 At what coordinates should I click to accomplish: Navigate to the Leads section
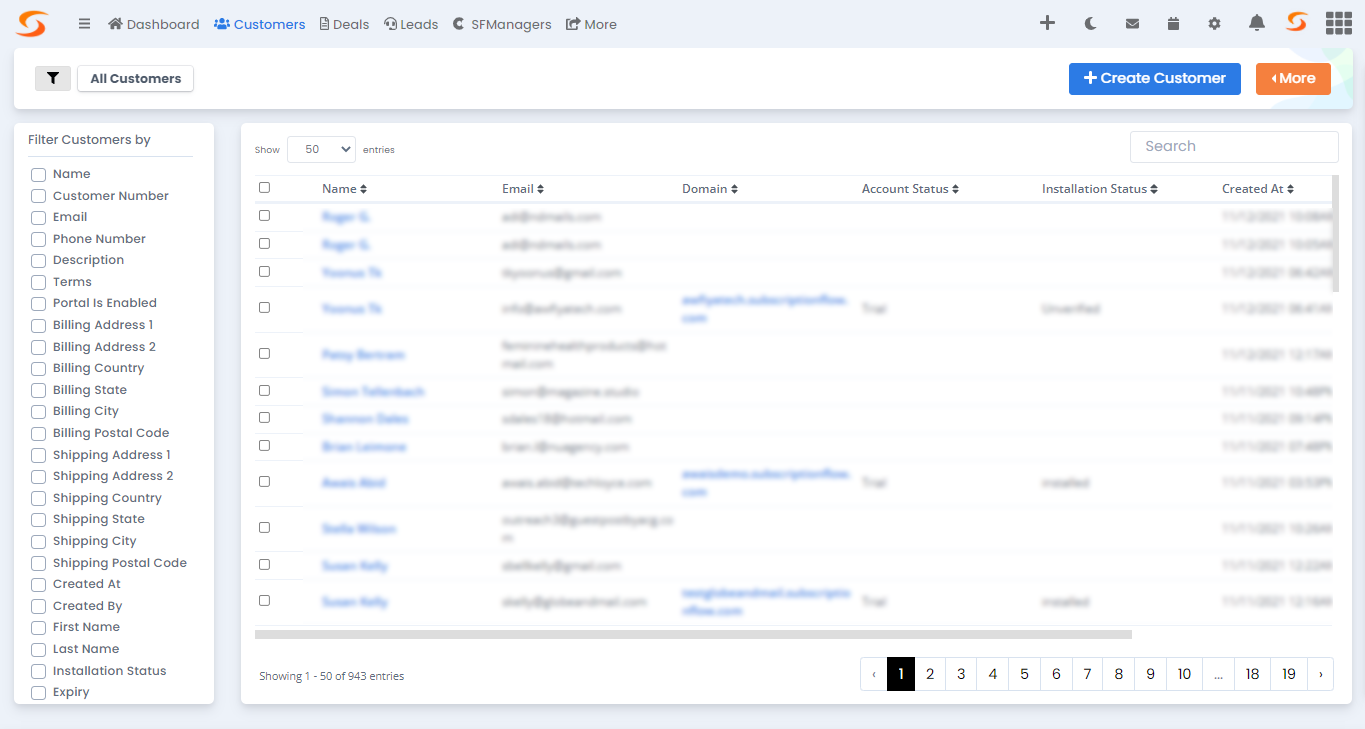[410, 23]
